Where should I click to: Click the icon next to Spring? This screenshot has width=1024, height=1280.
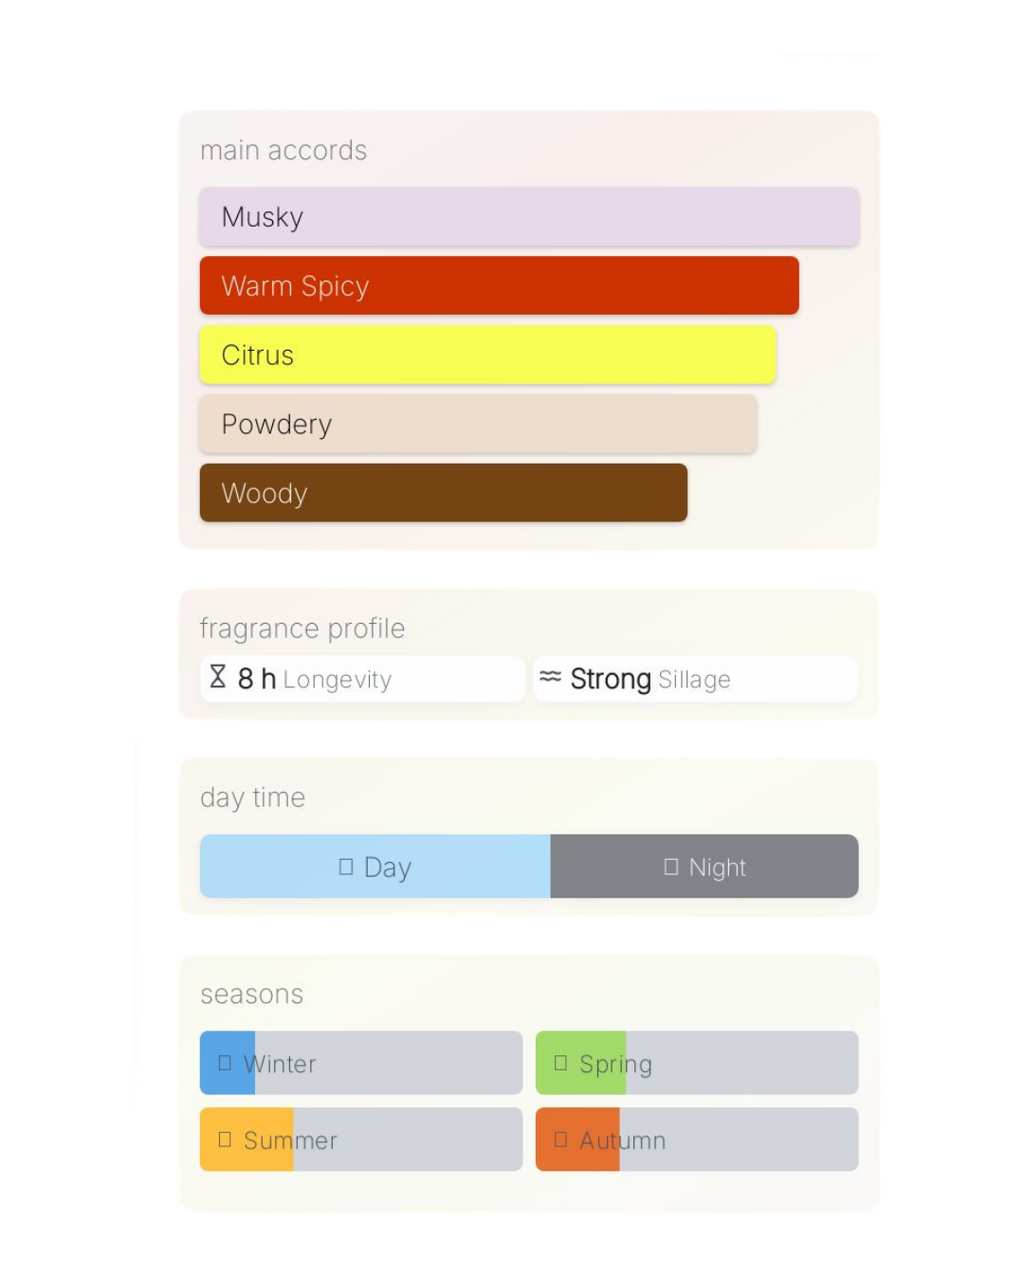[561, 1063]
